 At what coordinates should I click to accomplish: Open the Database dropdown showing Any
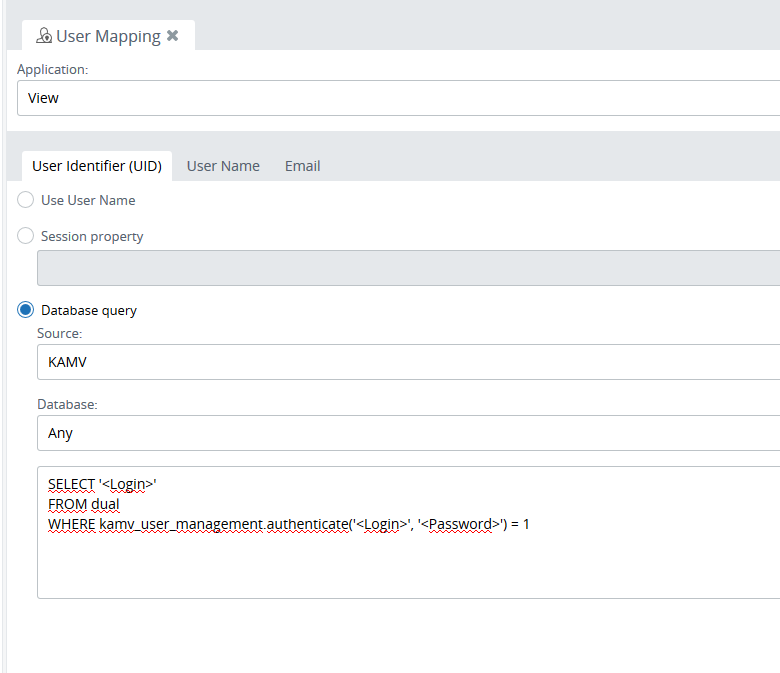[400, 433]
